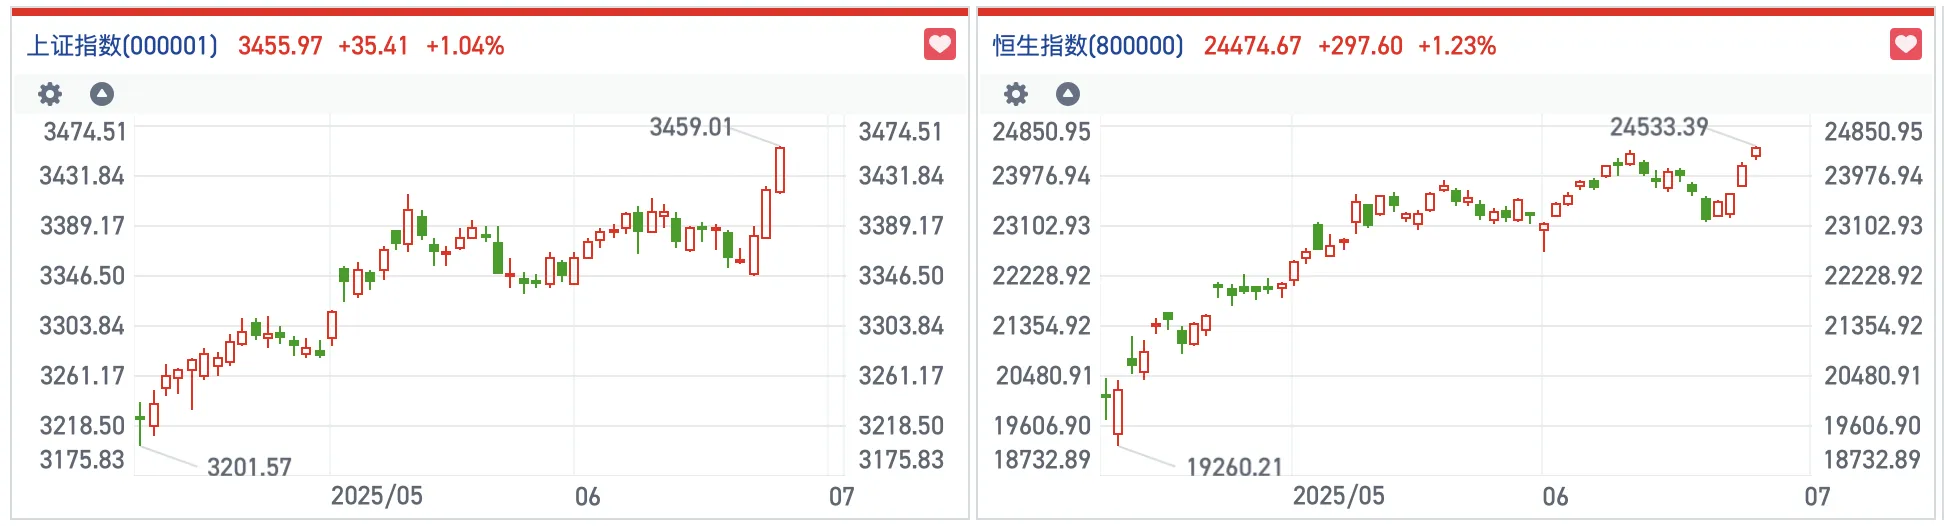Click the 3201.57 low marker label

tap(249, 467)
